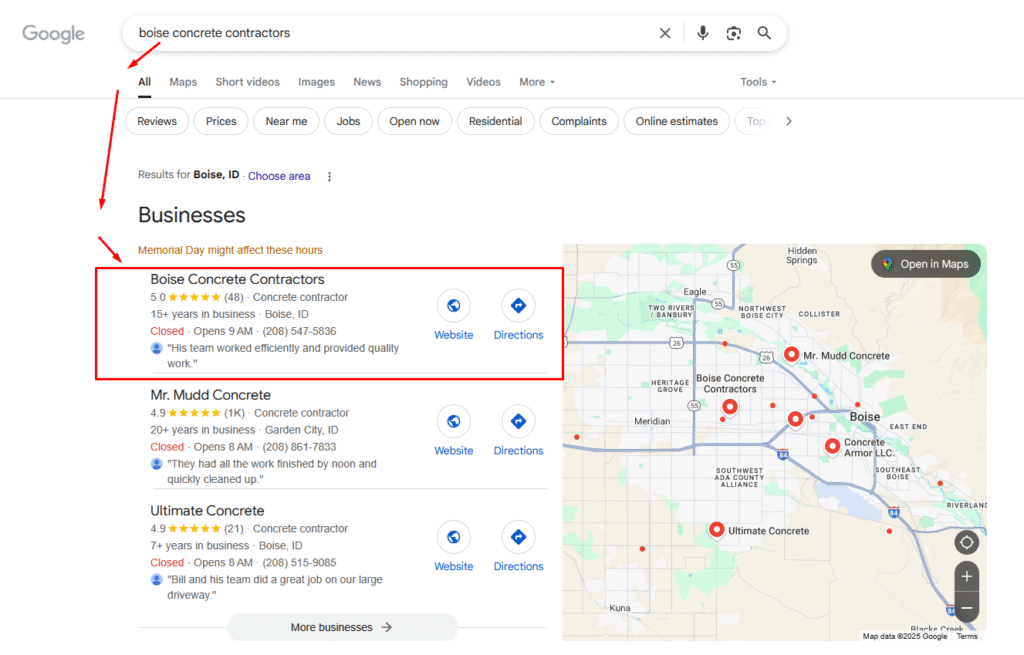Show more filter chips with the right chevron
The image size is (1024, 655).
coord(789,121)
